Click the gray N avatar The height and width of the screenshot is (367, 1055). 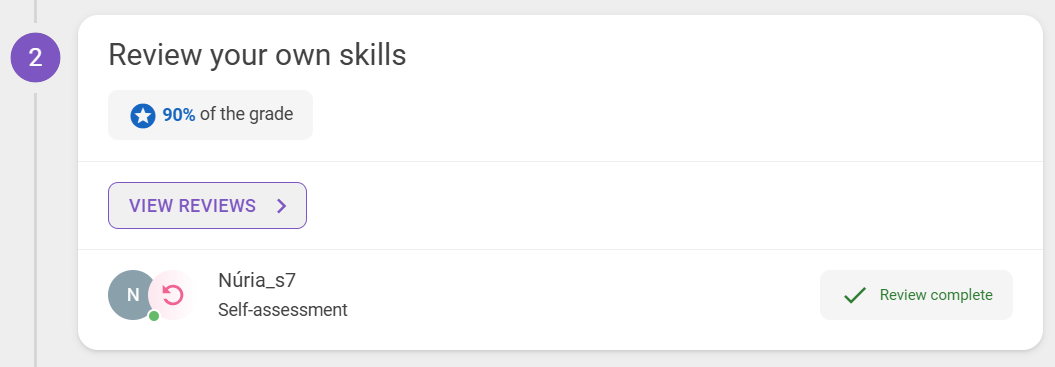click(133, 295)
